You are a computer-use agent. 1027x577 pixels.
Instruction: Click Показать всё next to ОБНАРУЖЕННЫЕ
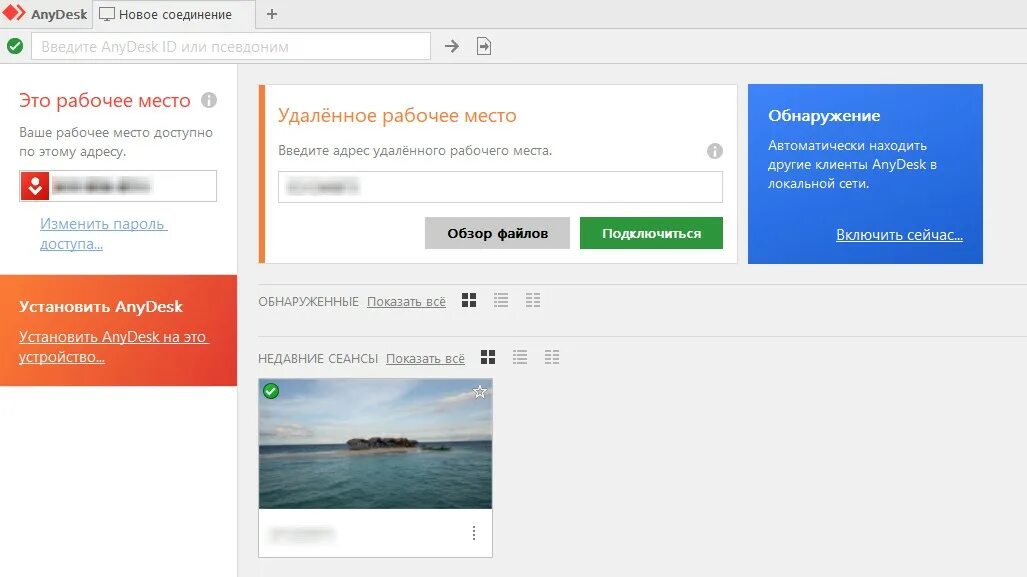406,302
